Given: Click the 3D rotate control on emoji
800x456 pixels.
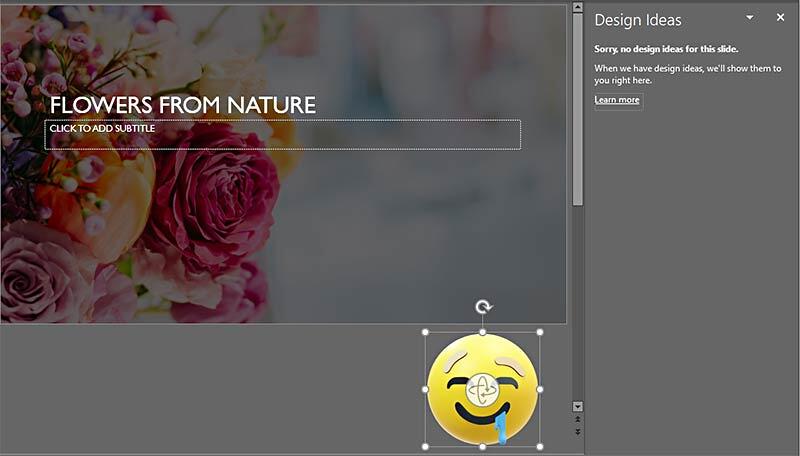Looking at the screenshot, I should coord(483,389).
